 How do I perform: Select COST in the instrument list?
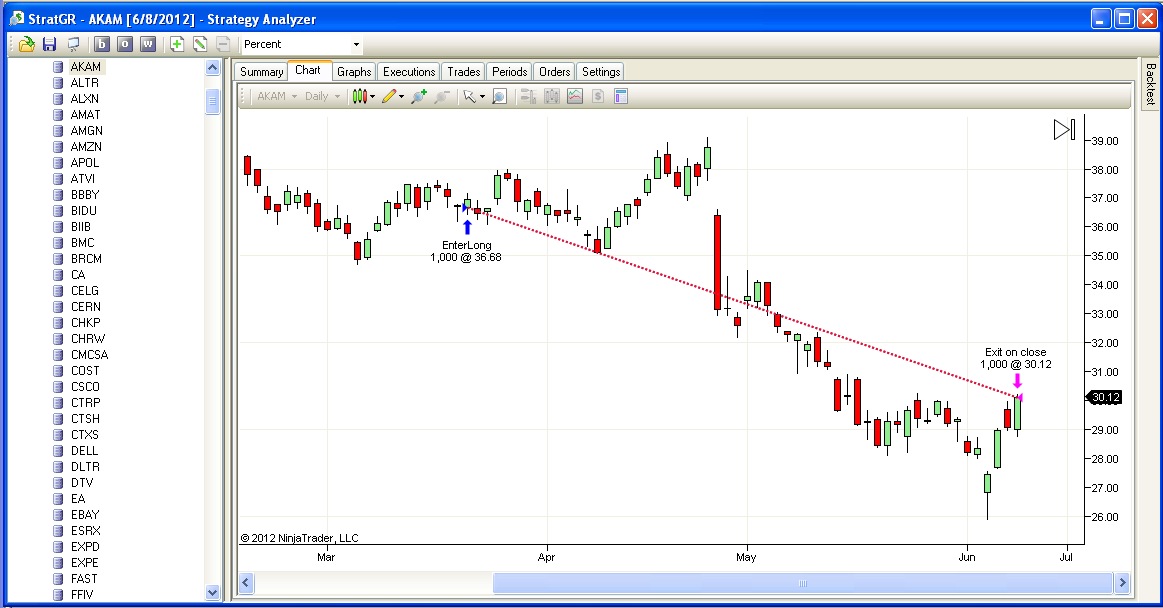(85, 371)
